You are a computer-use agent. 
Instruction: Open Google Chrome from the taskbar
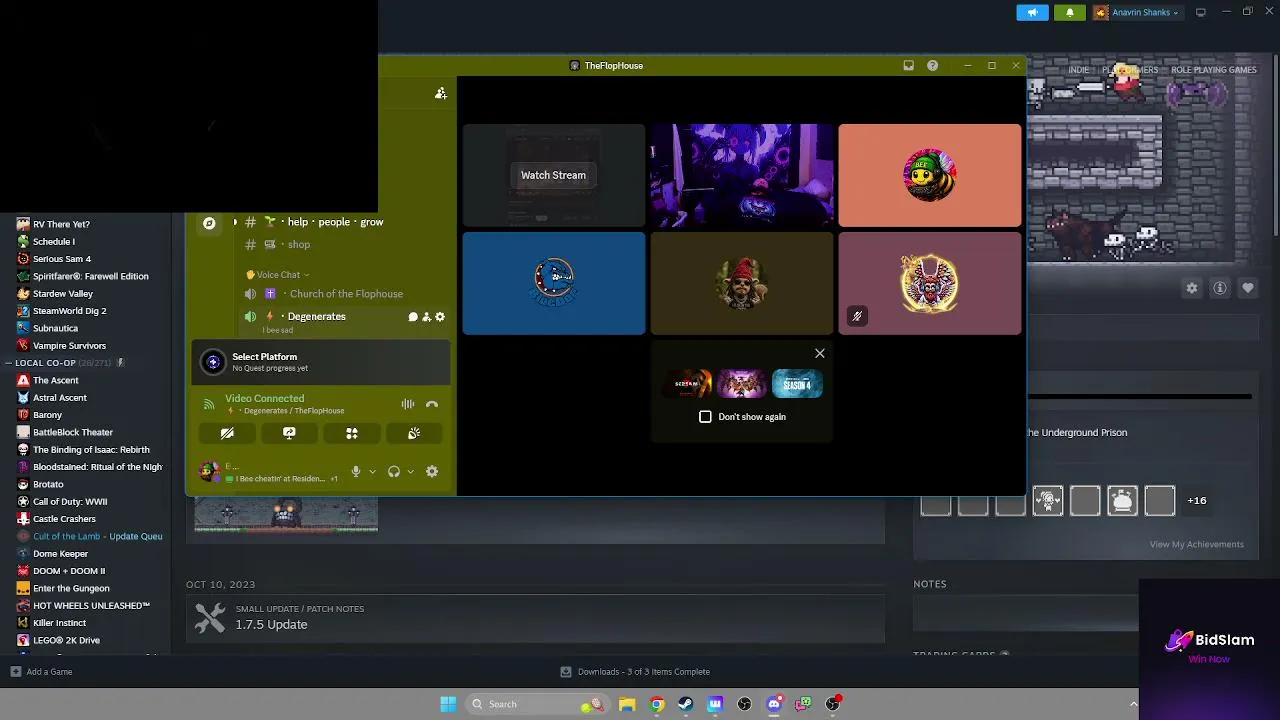[657, 704]
